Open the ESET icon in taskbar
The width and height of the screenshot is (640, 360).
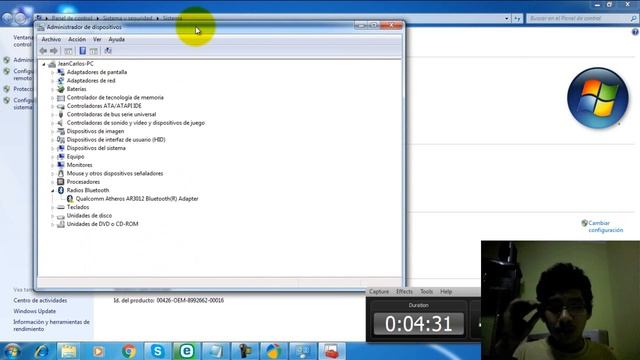(x=187, y=351)
